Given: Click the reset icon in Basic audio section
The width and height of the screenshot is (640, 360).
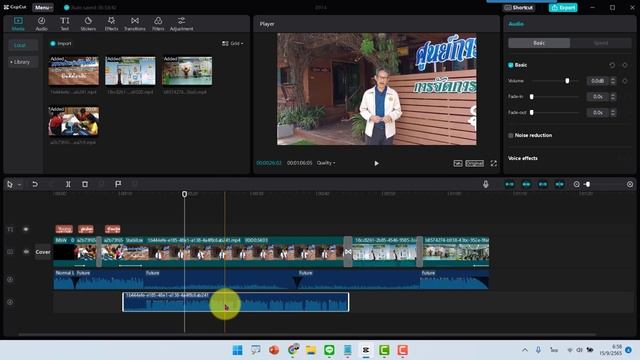Looking at the screenshot, I should click(612, 65).
